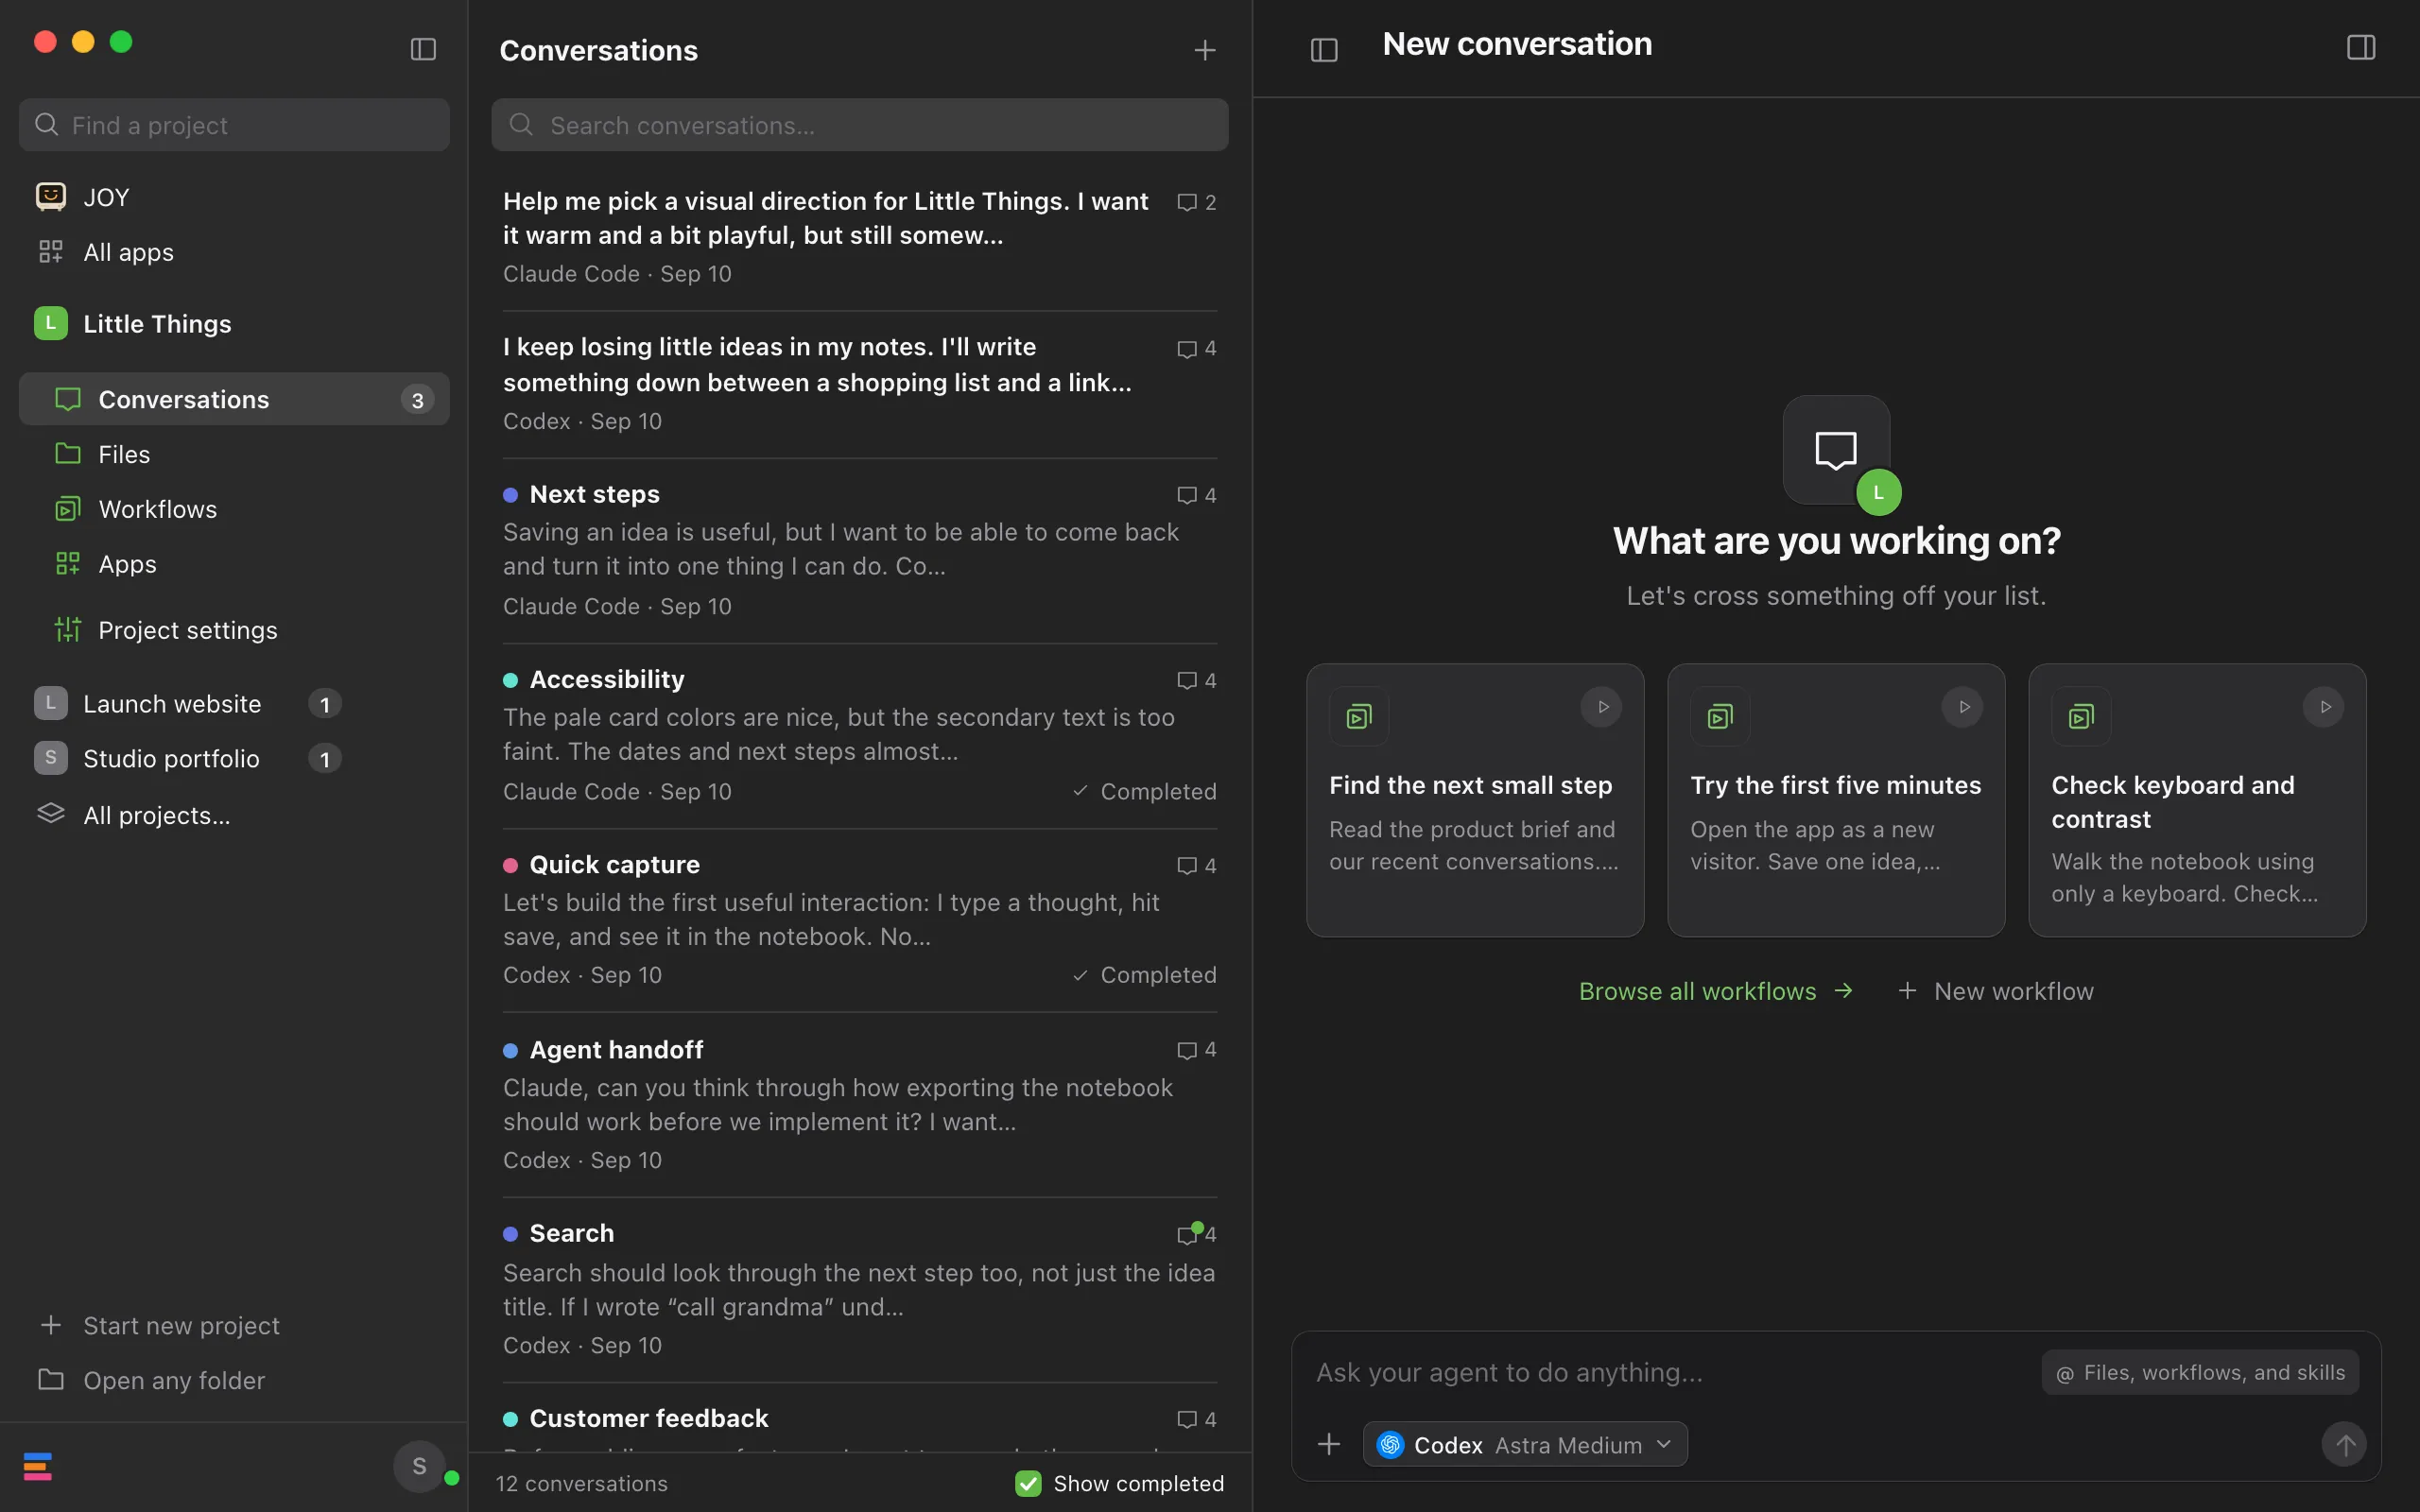Run the Try the first five minutes workflow

tap(1963, 707)
